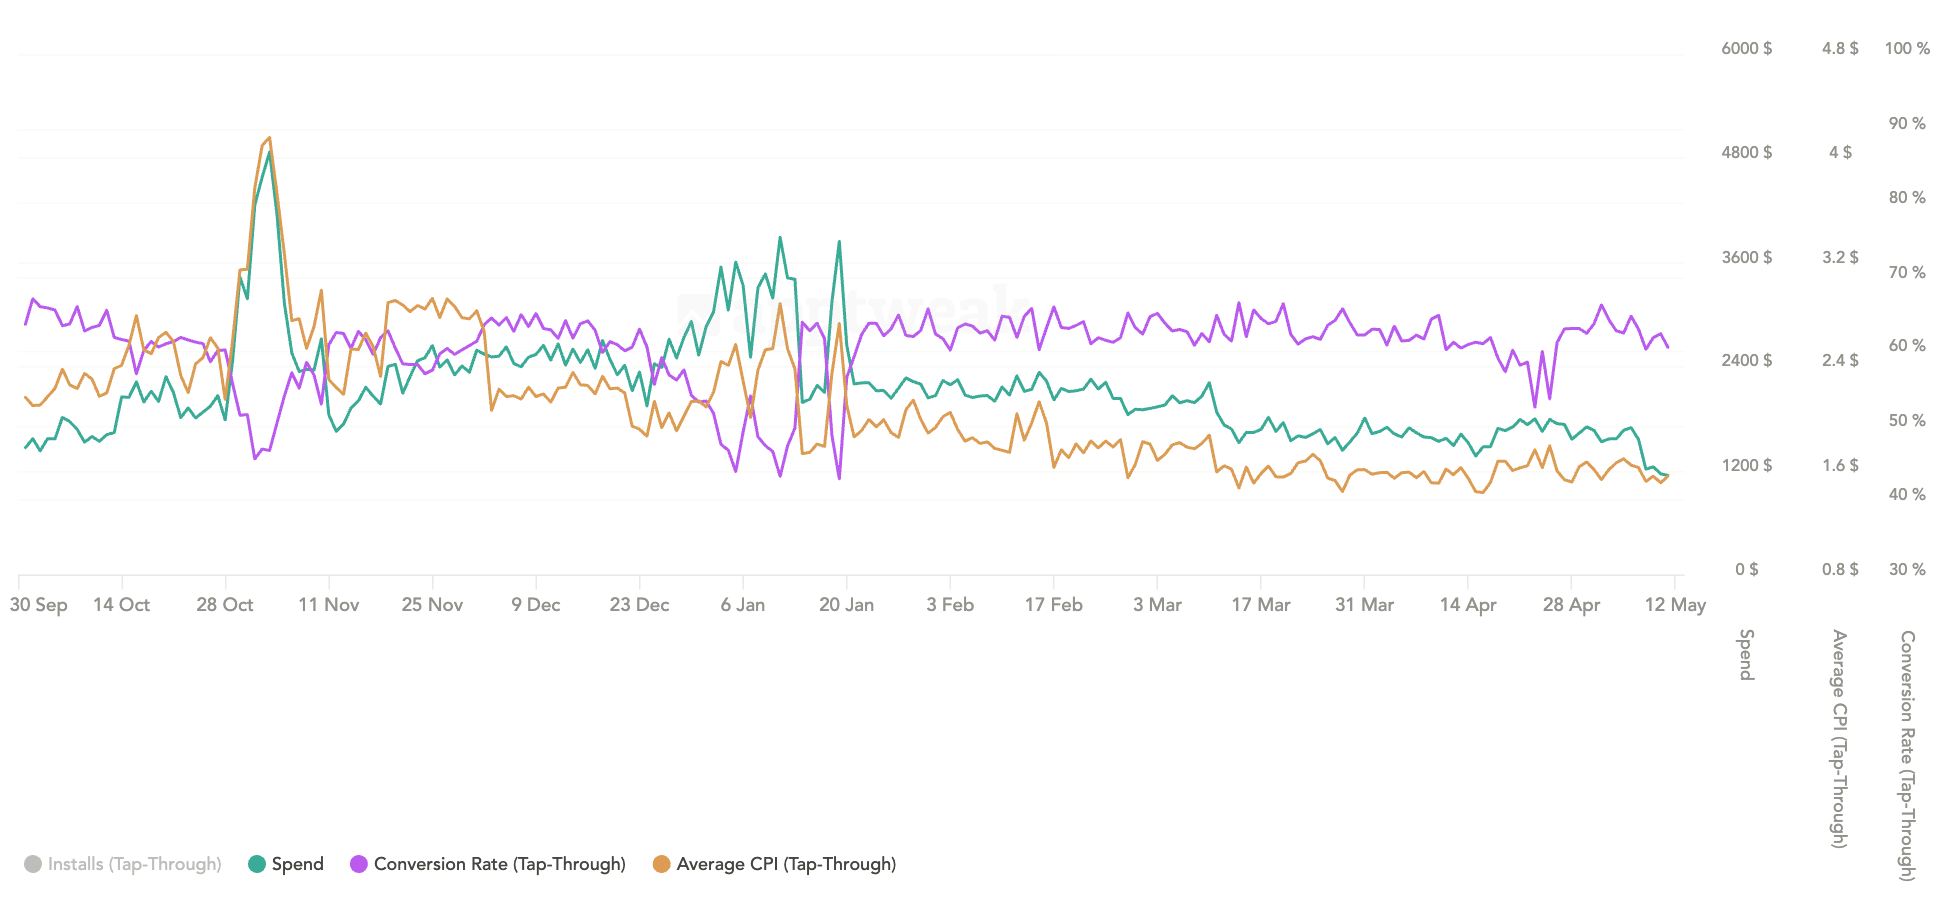Image resolution: width=1950 pixels, height=900 pixels.
Task: Click the 28 Oct date label
Action: click(x=225, y=605)
